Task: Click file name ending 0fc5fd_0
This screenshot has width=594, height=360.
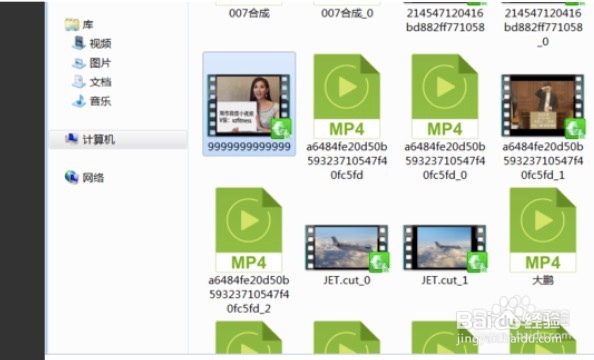Action: 445,161
